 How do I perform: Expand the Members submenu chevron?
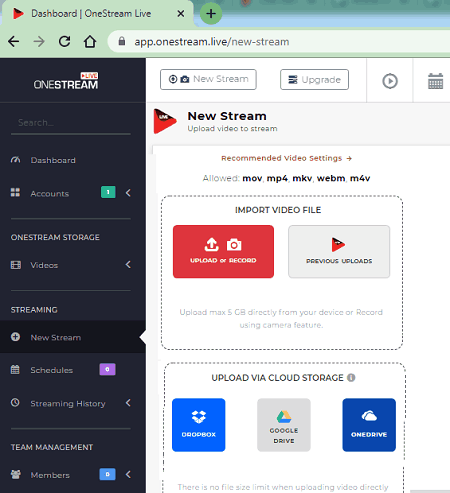(x=128, y=474)
